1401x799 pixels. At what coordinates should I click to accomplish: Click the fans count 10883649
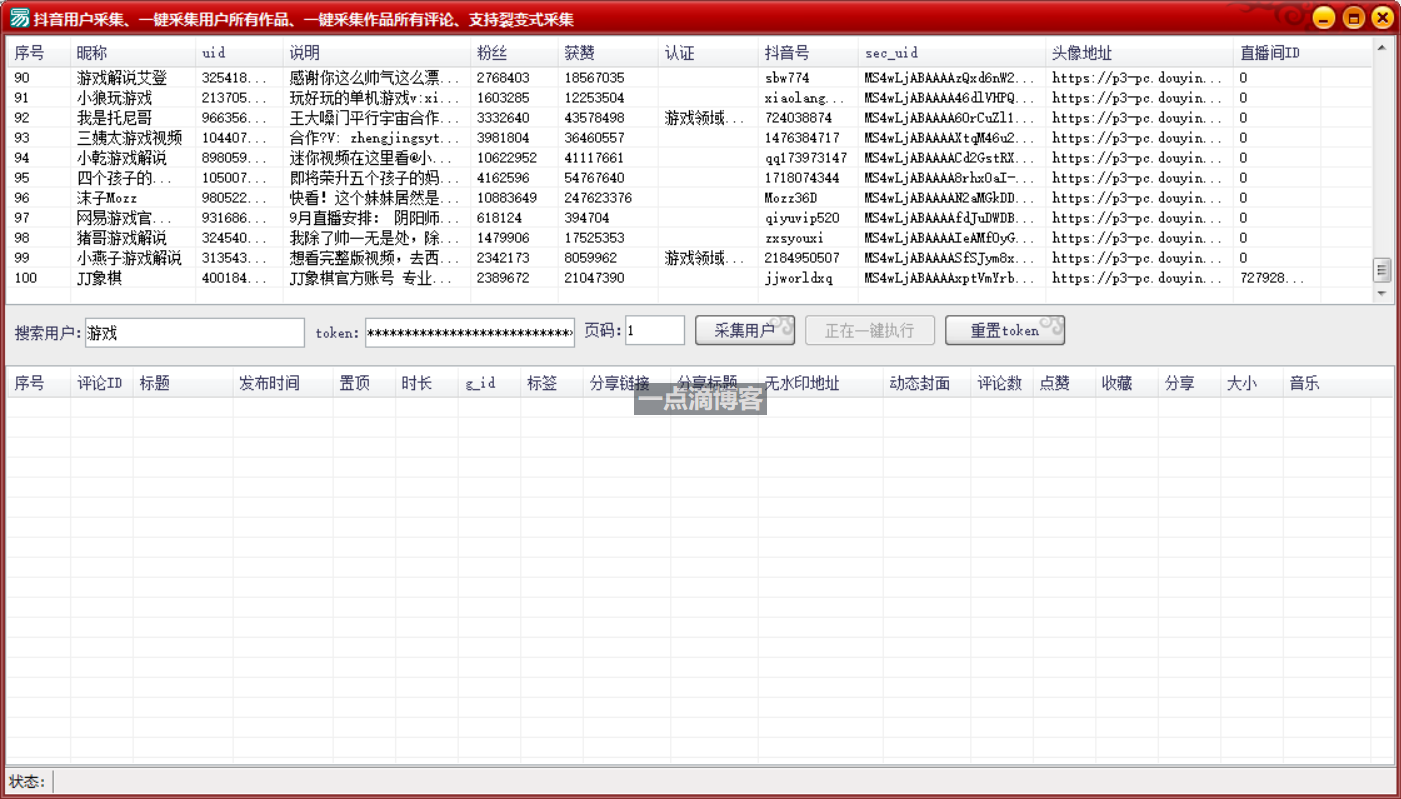[x=507, y=198]
